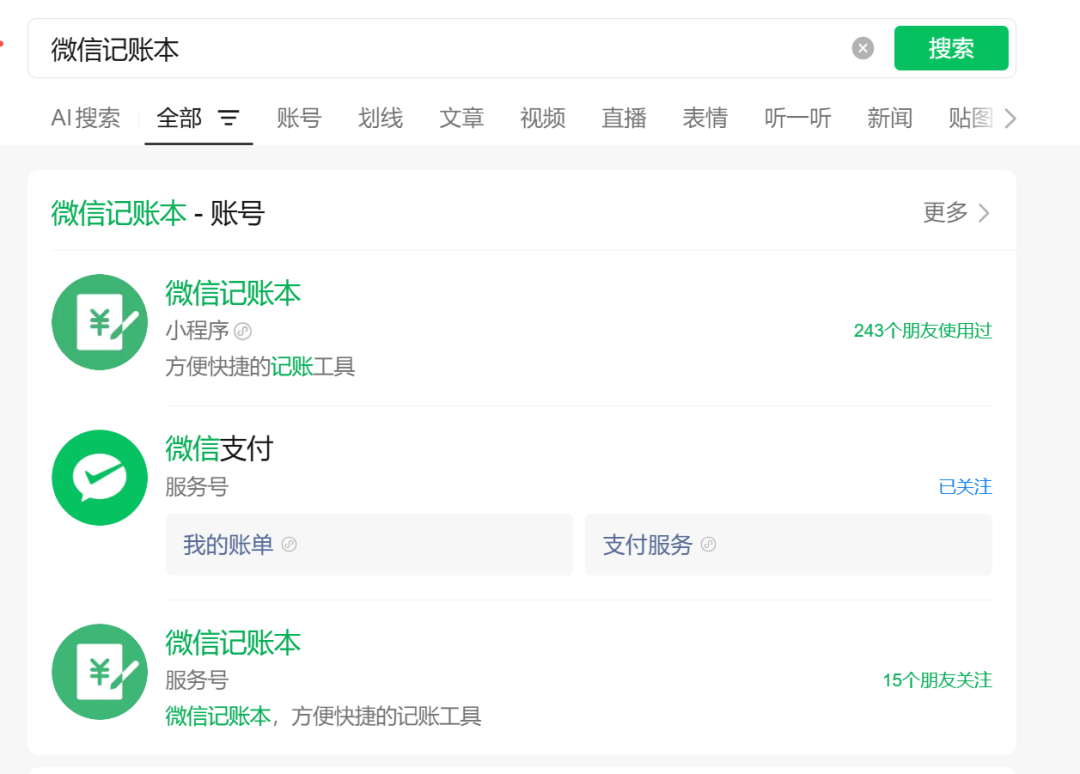Click the 已关注 status label
The height and width of the screenshot is (774, 1080).
click(x=965, y=488)
